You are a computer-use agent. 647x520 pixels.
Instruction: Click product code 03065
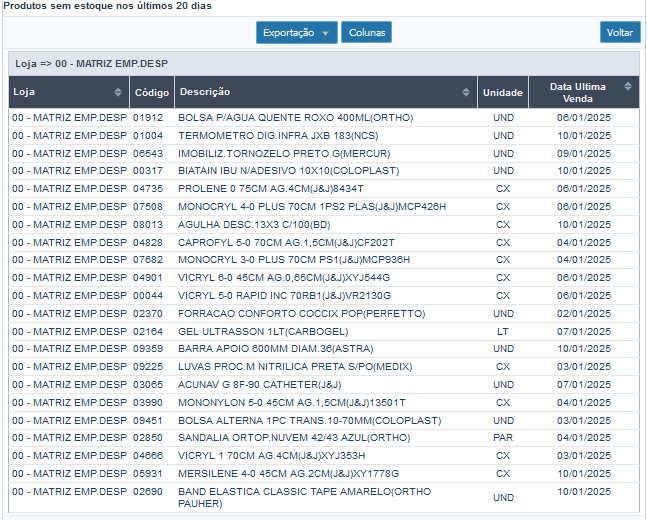(x=148, y=385)
